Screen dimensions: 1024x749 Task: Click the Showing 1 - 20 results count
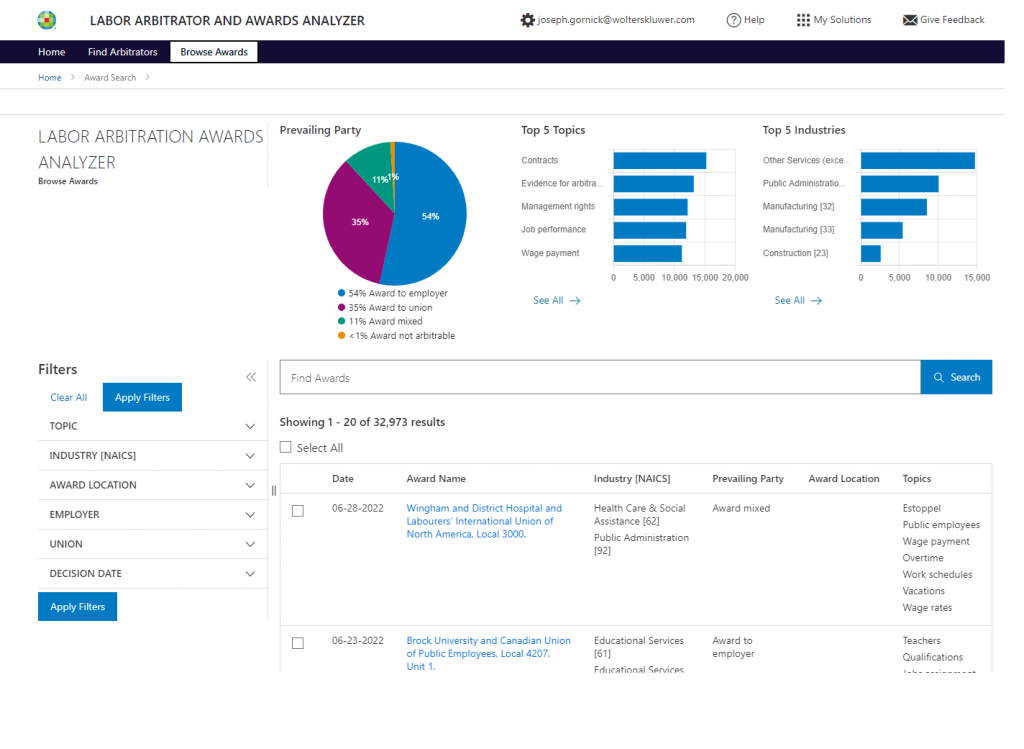pyautogui.click(x=362, y=422)
